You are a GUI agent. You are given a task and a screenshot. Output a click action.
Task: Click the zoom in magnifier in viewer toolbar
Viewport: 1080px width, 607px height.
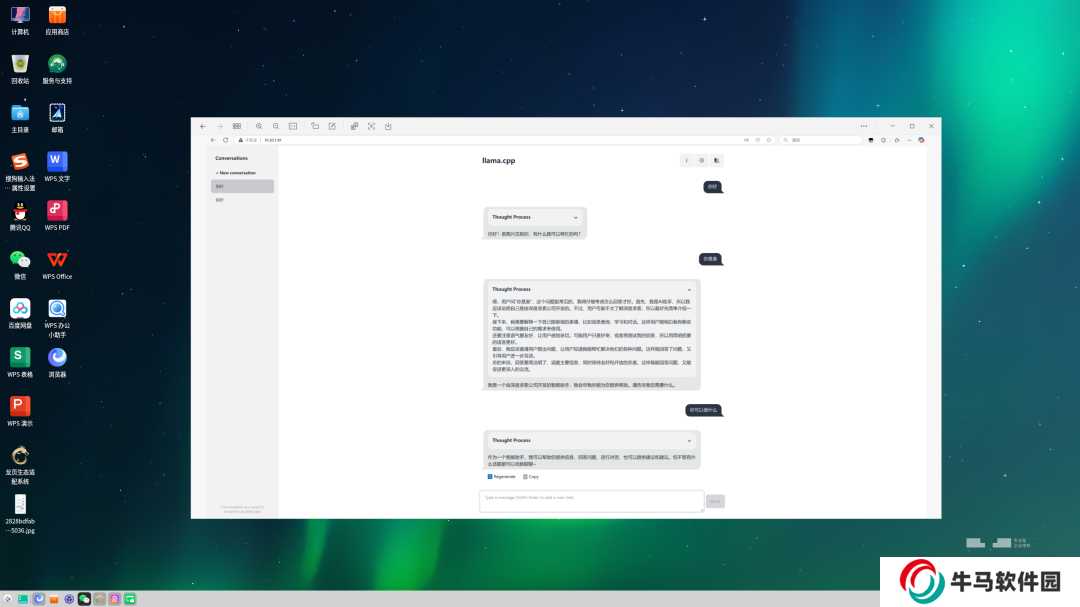tap(259, 126)
